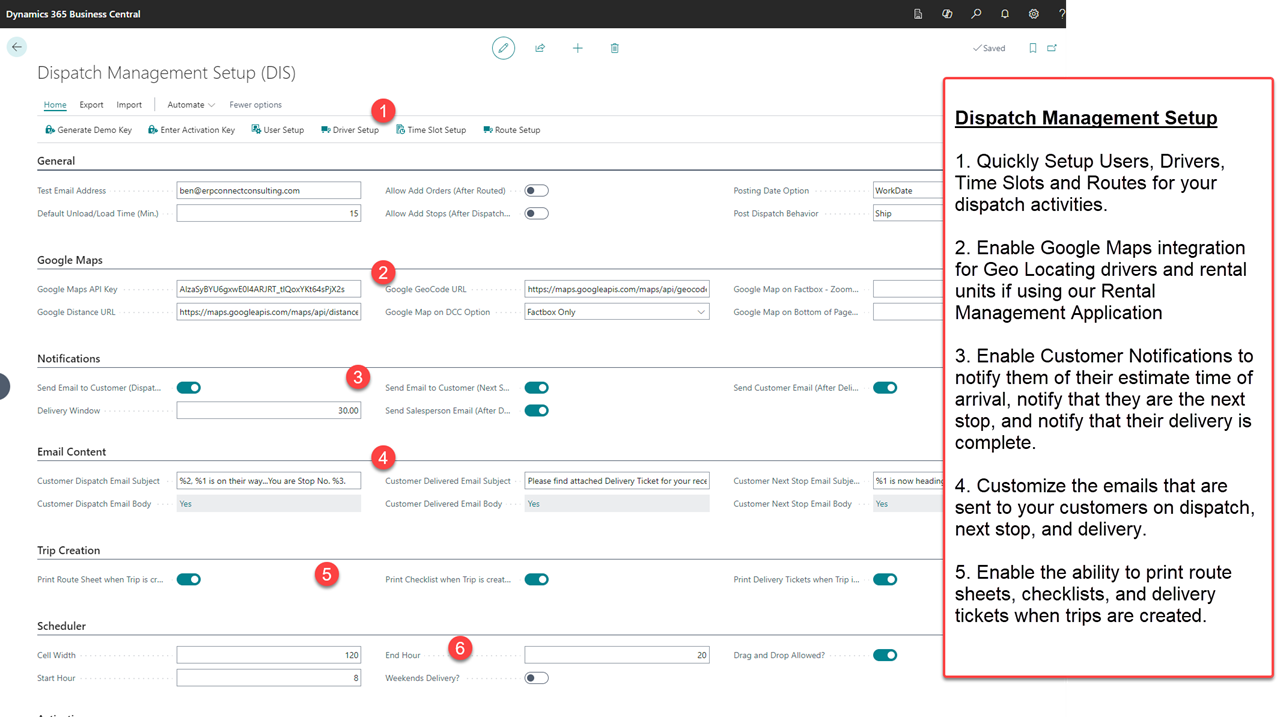Edit Delivery Window field
The image size is (1280, 720).
click(268, 411)
